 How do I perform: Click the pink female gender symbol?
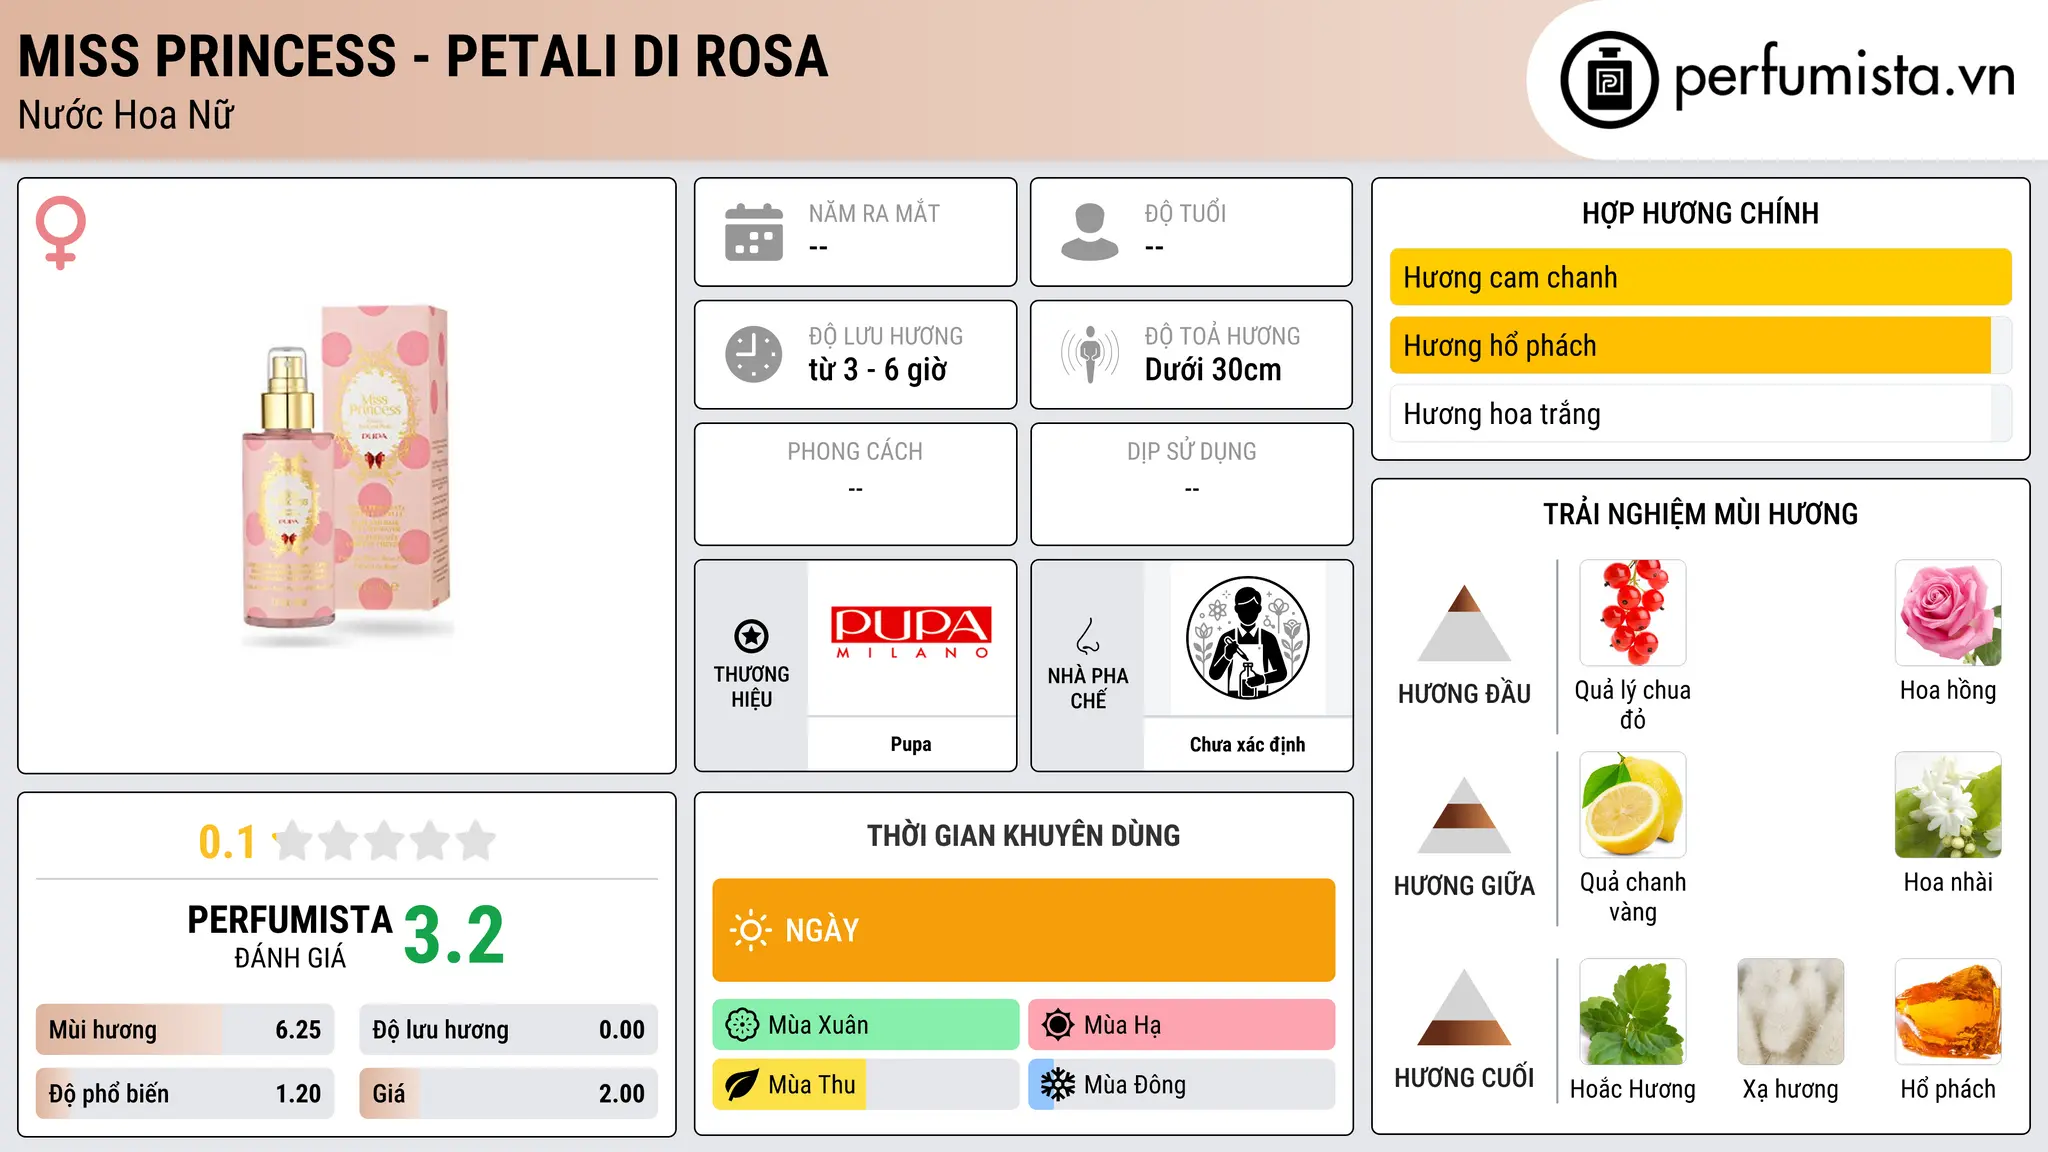point(61,233)
